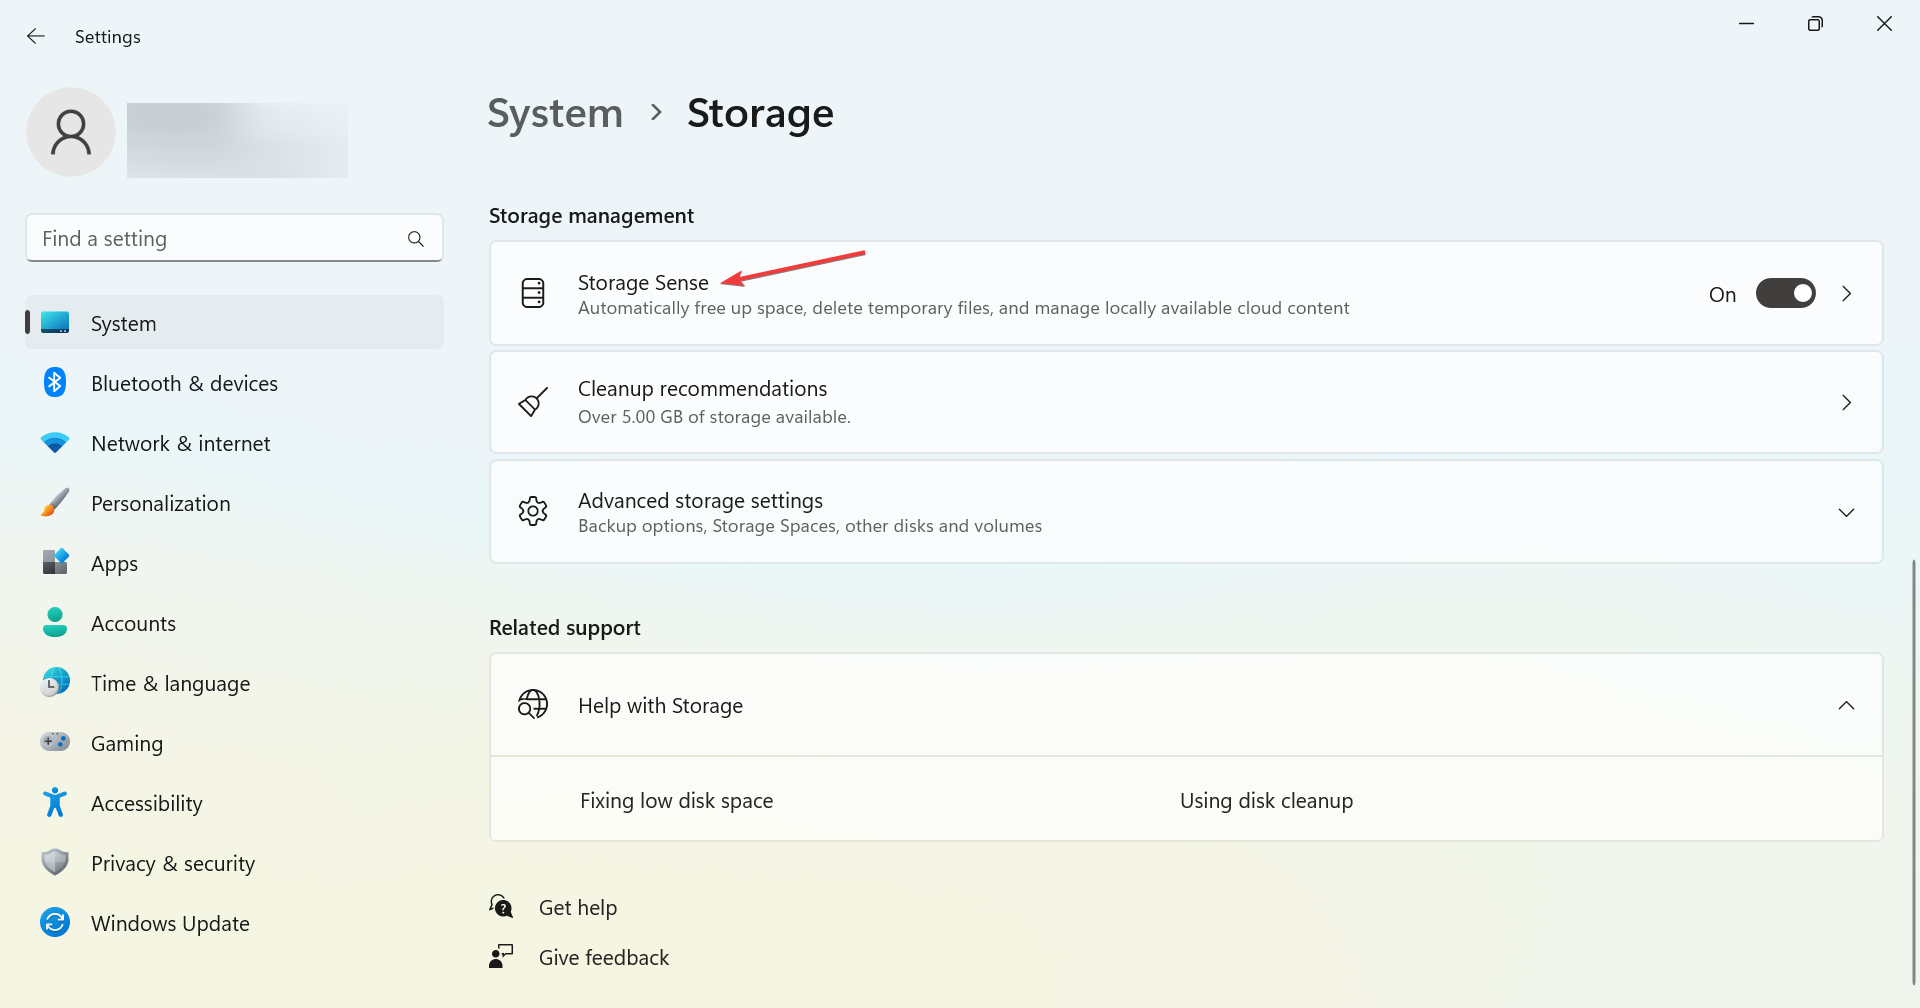Open Storage Sense details chevron

click(x=1846, y=294)
